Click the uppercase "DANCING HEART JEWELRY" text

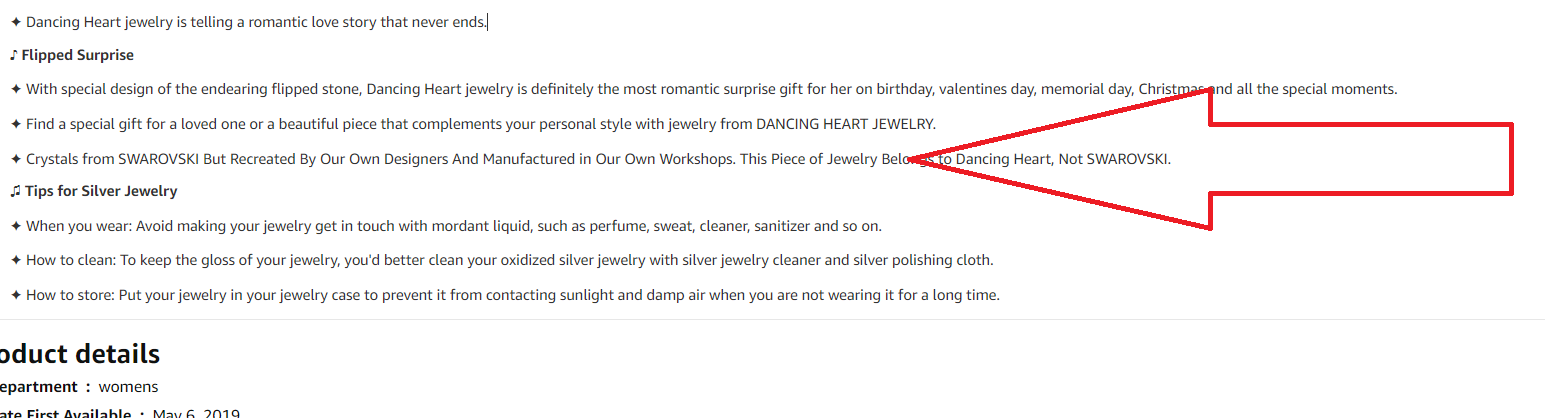point(845,124)
